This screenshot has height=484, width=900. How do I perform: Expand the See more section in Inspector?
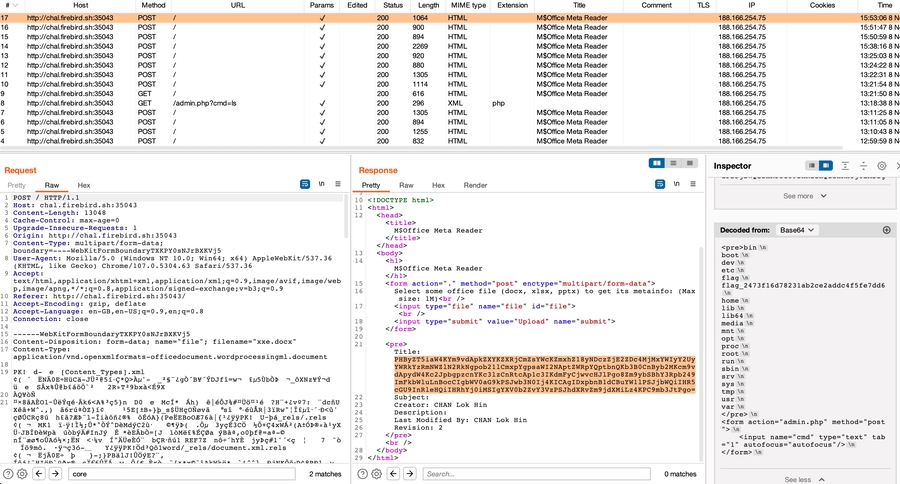tap(805, 196)
